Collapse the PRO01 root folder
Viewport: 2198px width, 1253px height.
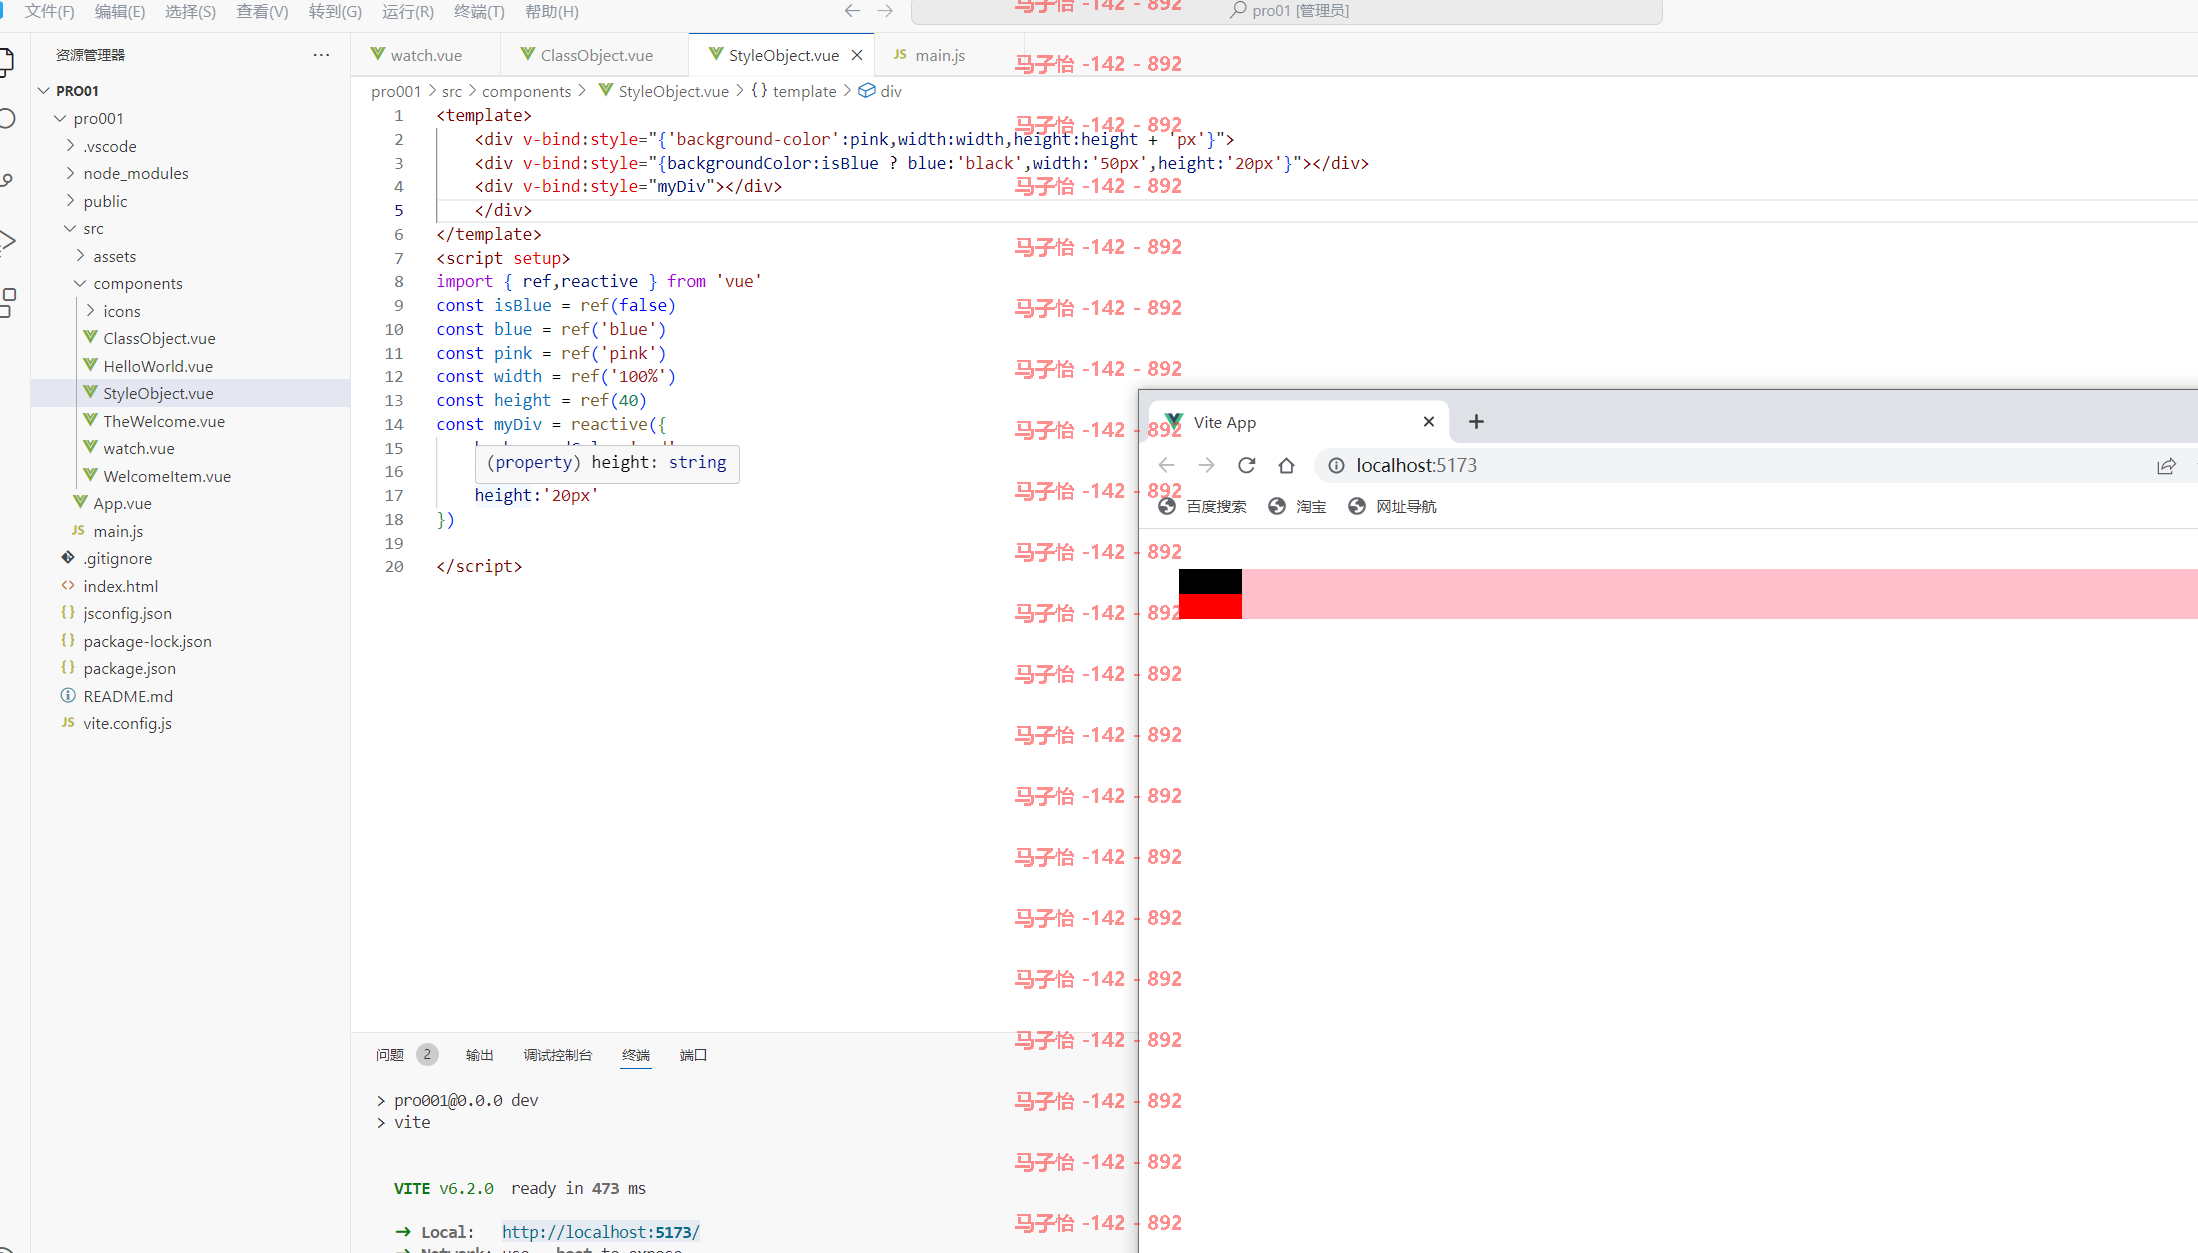point(43,90)
